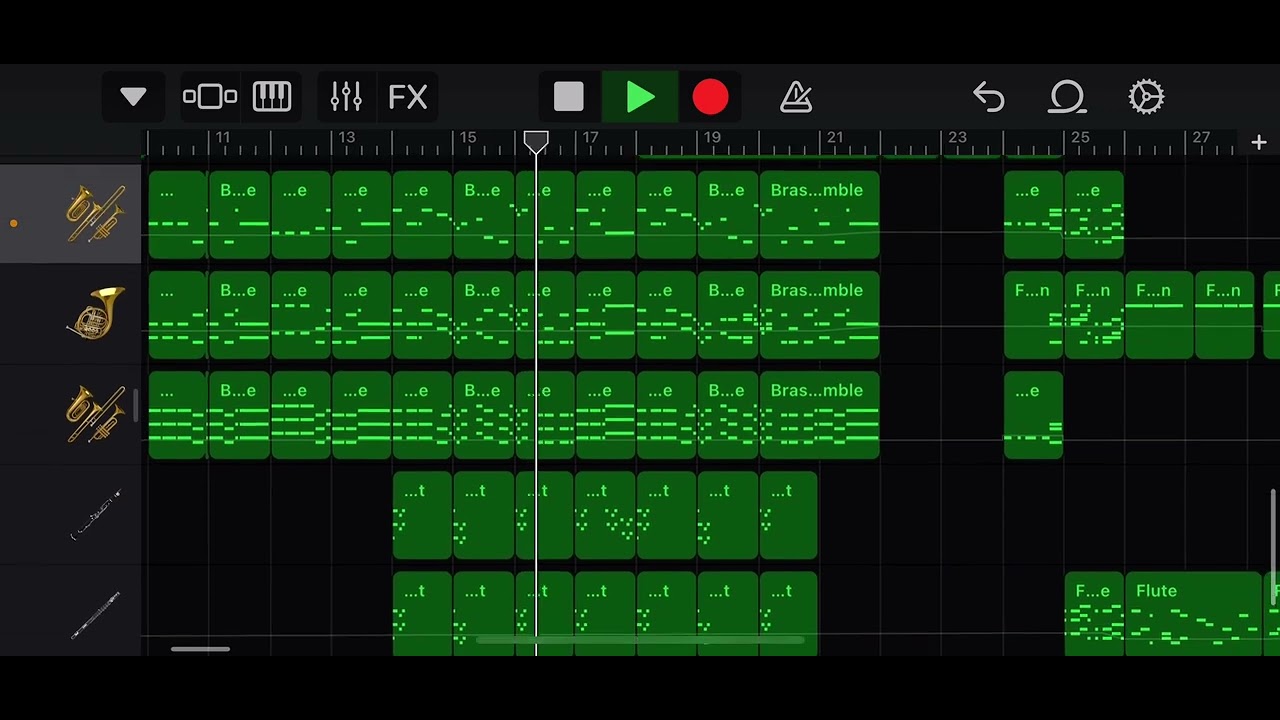Viewport: 1280px width, 720px height.
Task: Start recording with the red button
Action: [x=710, y=97]
